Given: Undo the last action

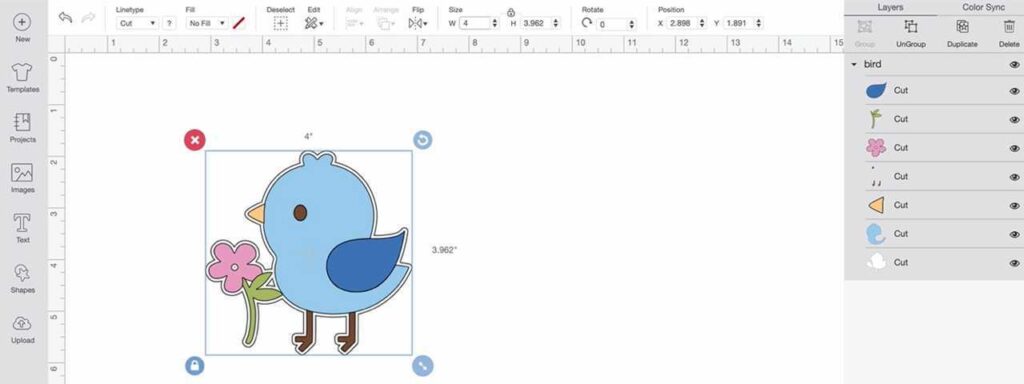Looking at the screenshot, I should click(x=65, y=18).
